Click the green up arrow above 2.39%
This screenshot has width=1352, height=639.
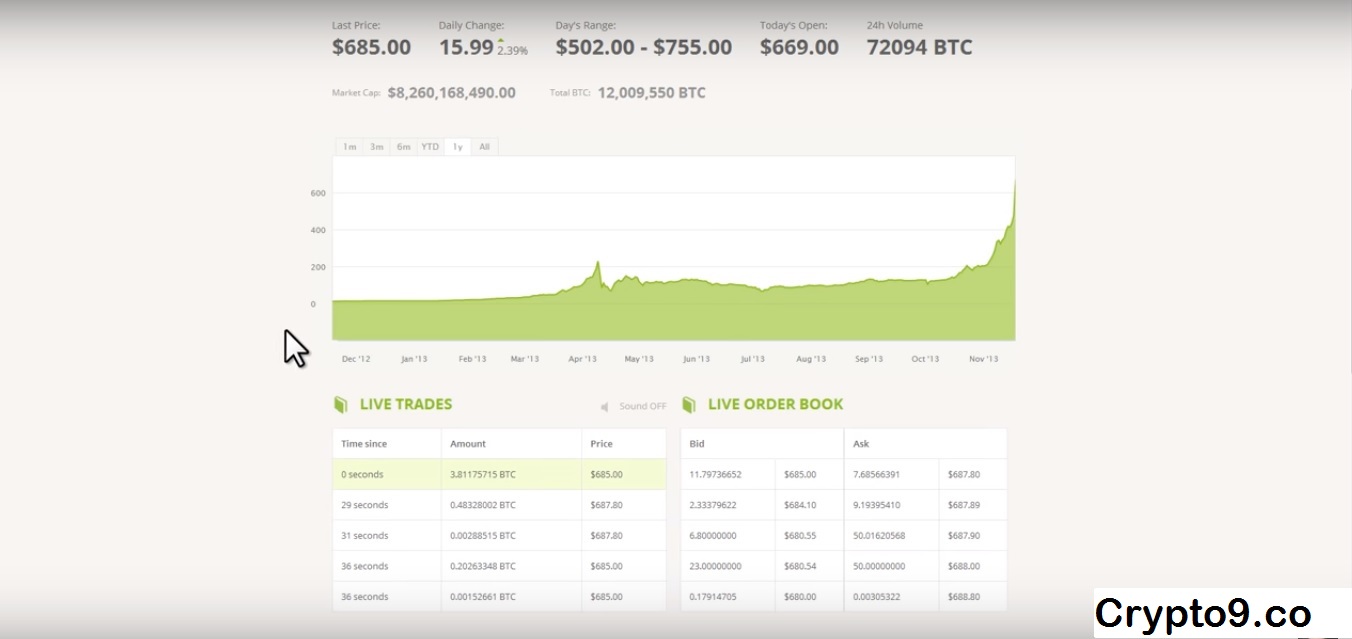[x=500, y=40]
